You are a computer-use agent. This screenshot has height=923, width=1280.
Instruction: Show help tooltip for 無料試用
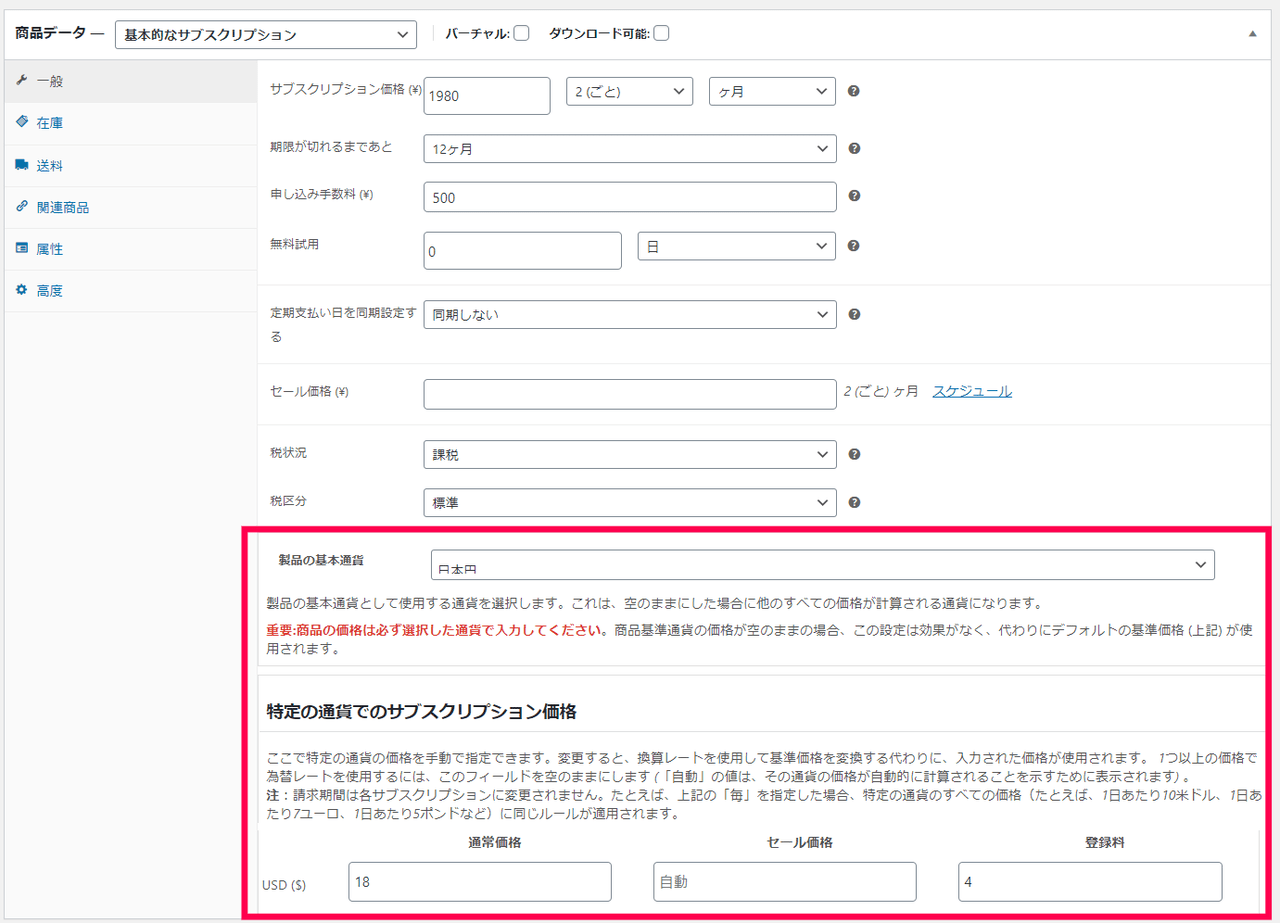(x=854, y=246)
